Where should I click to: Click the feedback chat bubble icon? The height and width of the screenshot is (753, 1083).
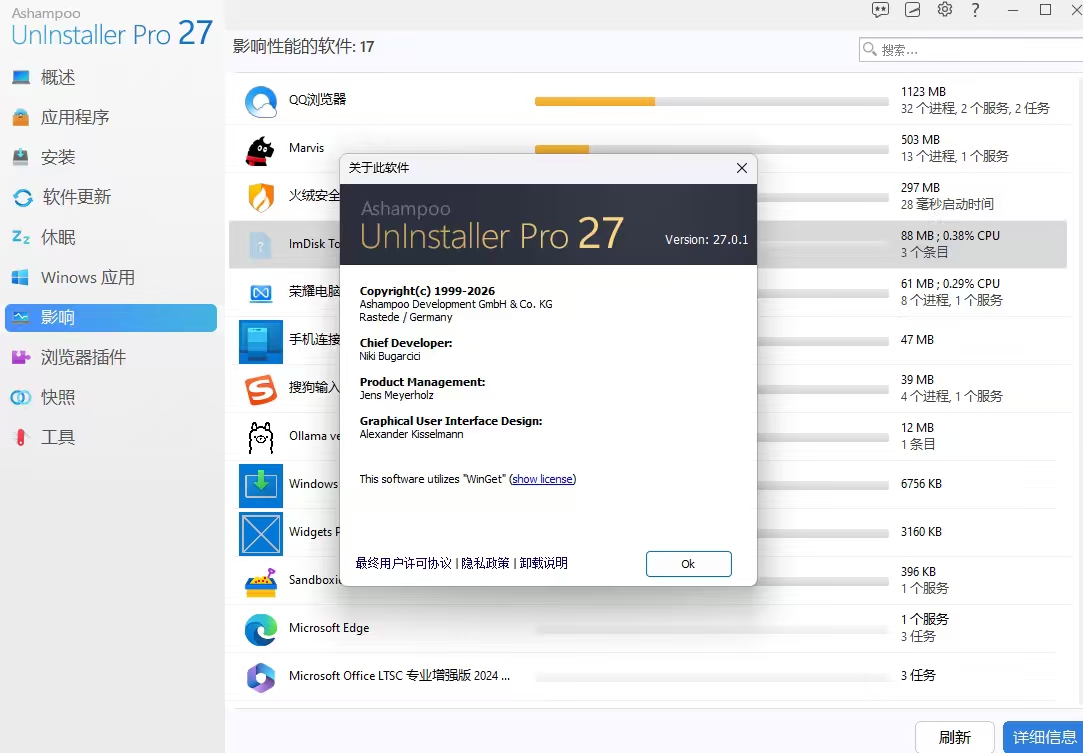click(x=880, y=10)
